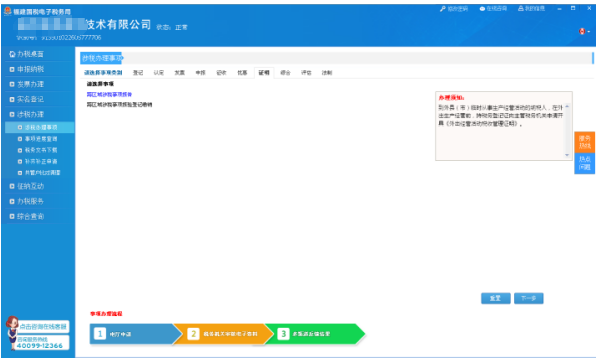Open 在线咨询 chat bubble icon
Viewport: 605px width, 360px height.
click(482, 8)
